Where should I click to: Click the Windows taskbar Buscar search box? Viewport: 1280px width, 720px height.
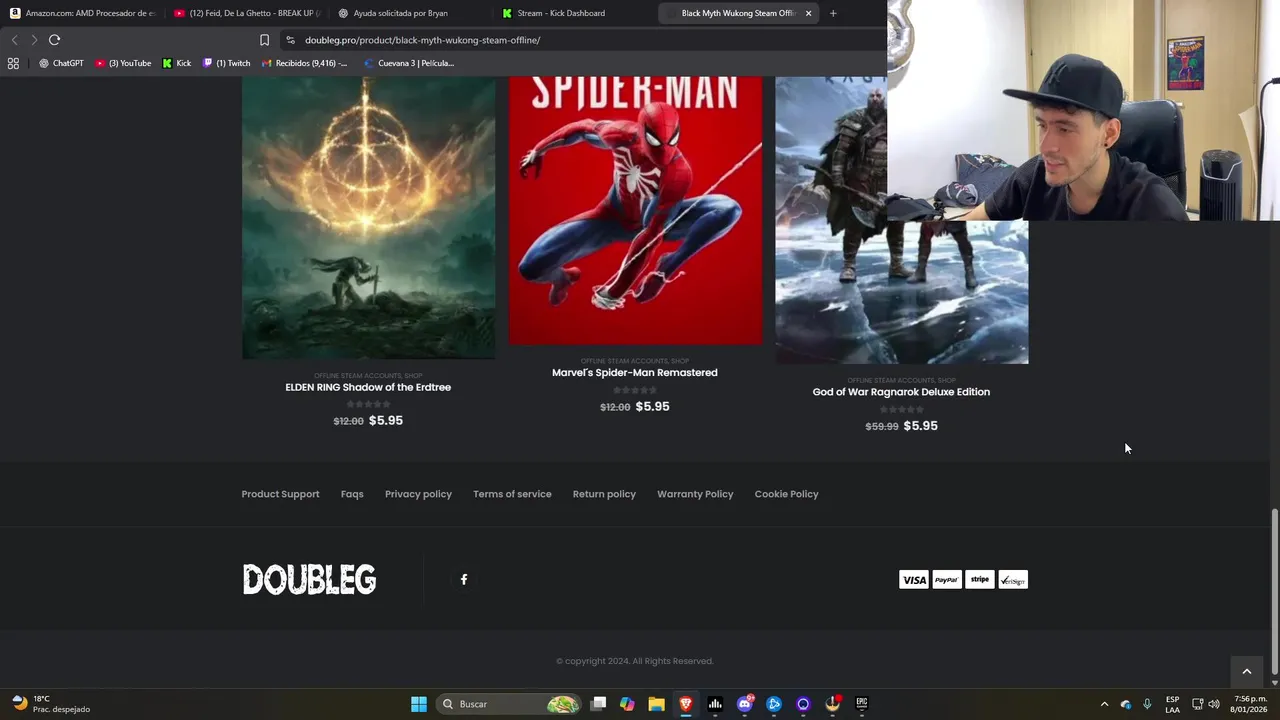(510, 704)
